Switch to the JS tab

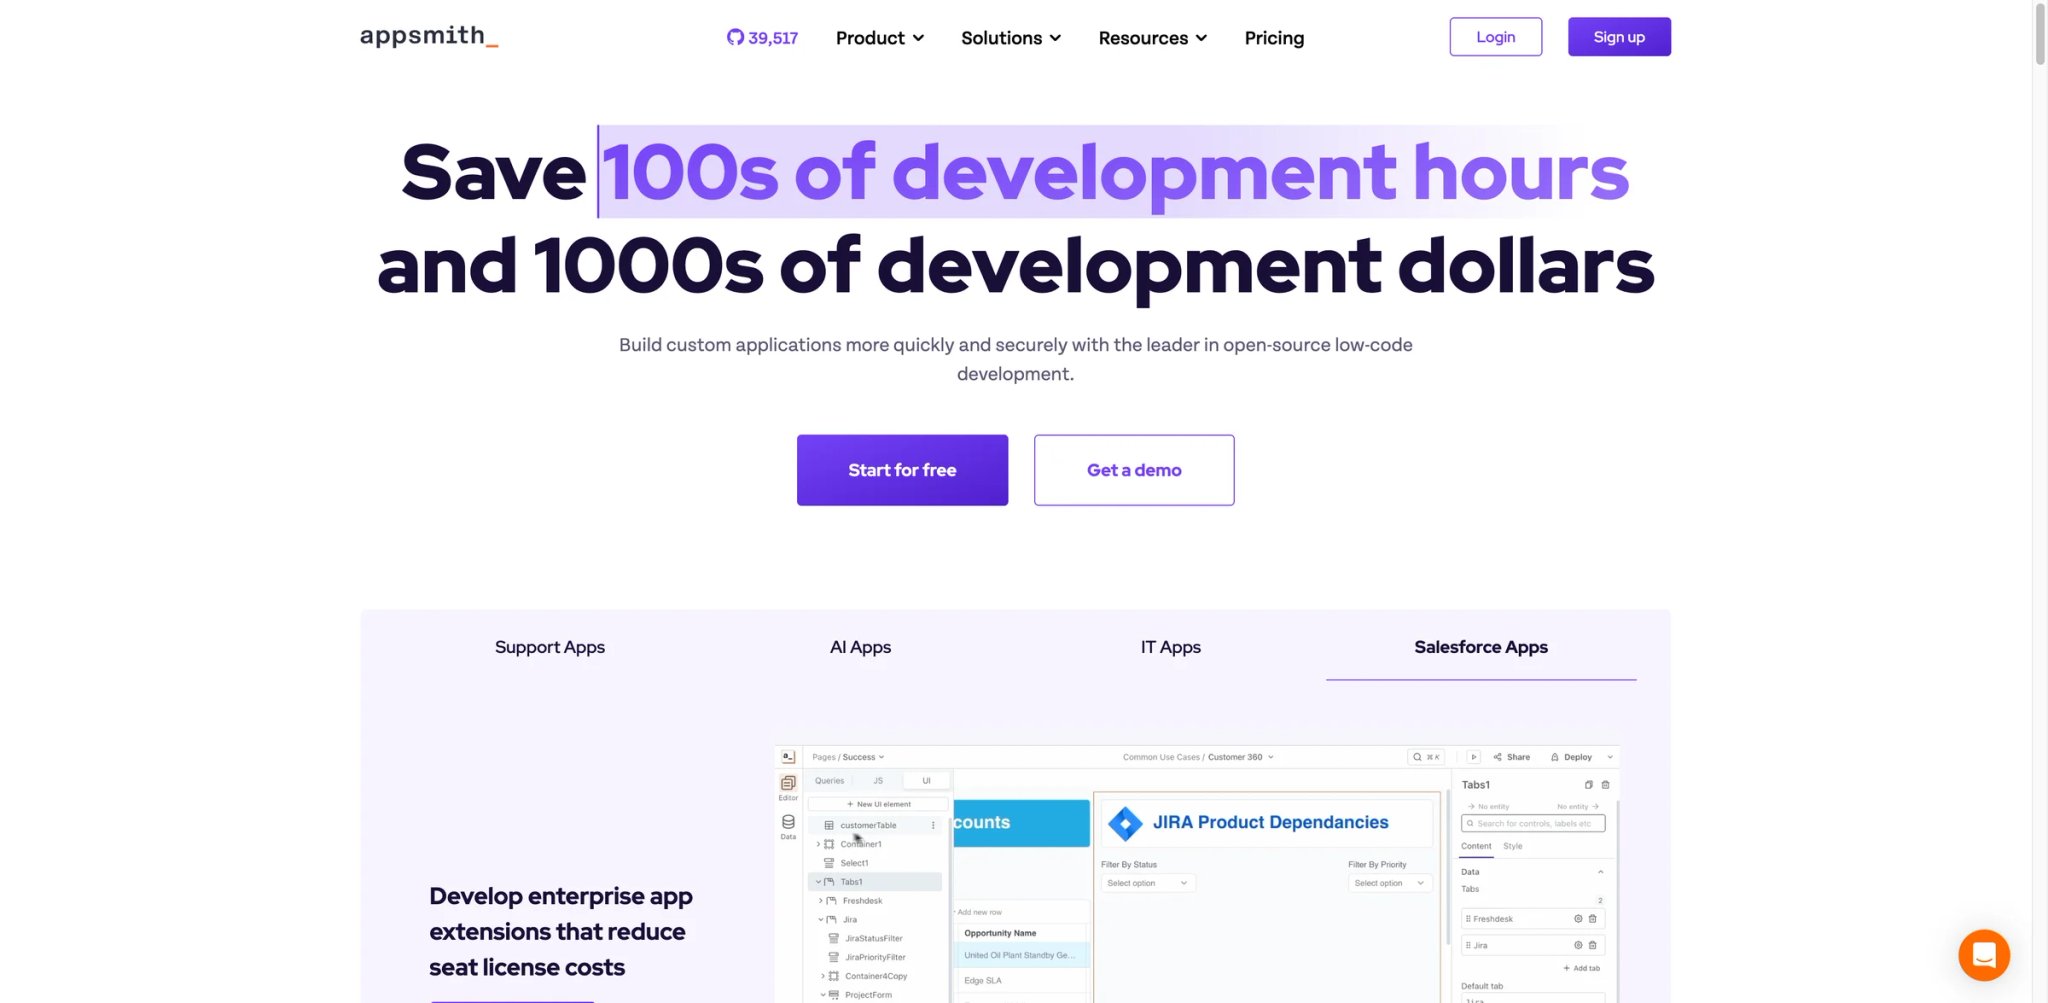[878, 781]
